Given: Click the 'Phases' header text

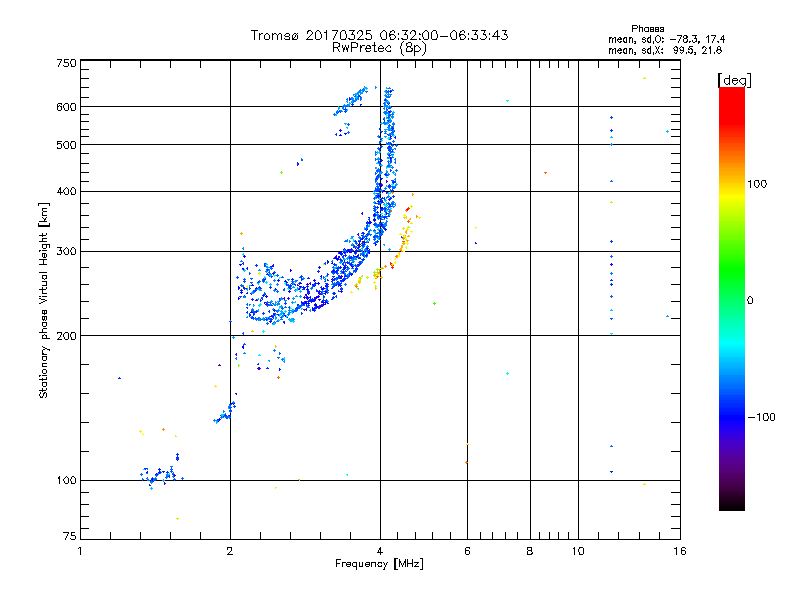Looking at the screenshot, I should point(647,29).
